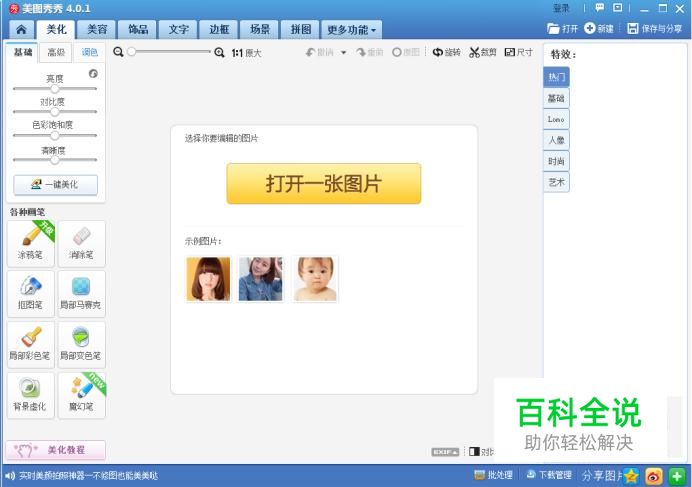Viewport: 692px width, 487px height.
Task: Open the 拼图 tab
Action: [301, 30]
